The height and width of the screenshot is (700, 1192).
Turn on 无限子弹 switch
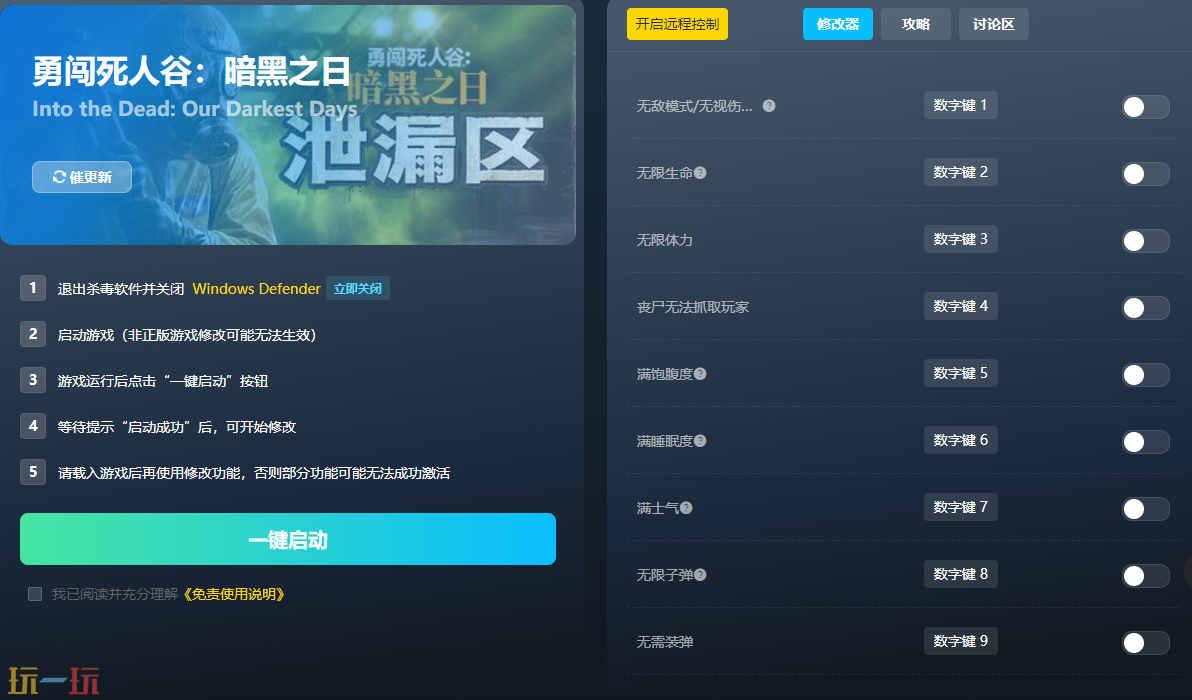(1146, 575)
